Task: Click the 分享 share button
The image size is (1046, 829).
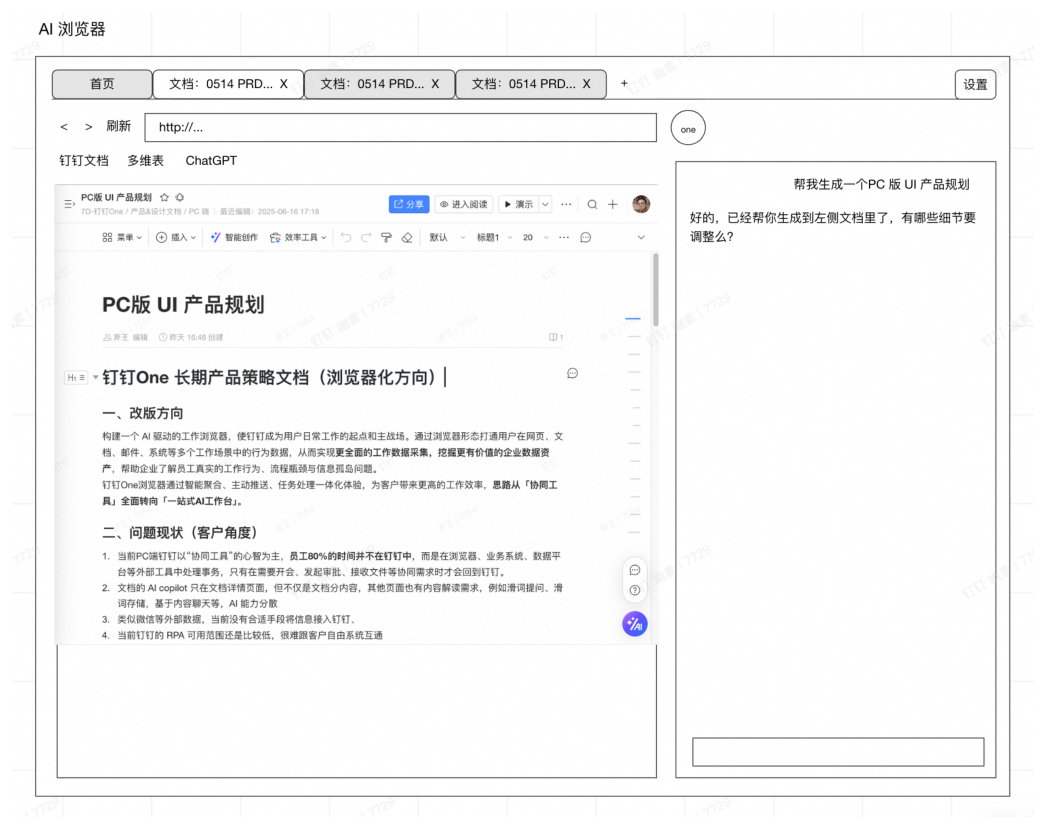Action: pos(408,204)
